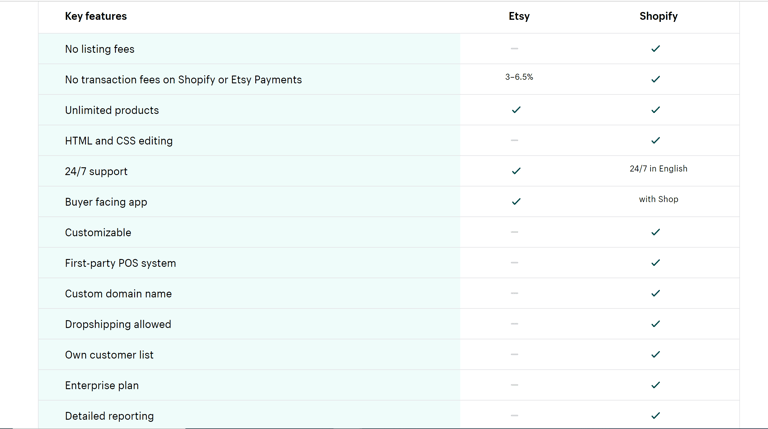Image resolution: width=768 pixels, height=429 pixels.
Task: Click Shopify checkmark for Enterprise plan
Action: (656, 385)
